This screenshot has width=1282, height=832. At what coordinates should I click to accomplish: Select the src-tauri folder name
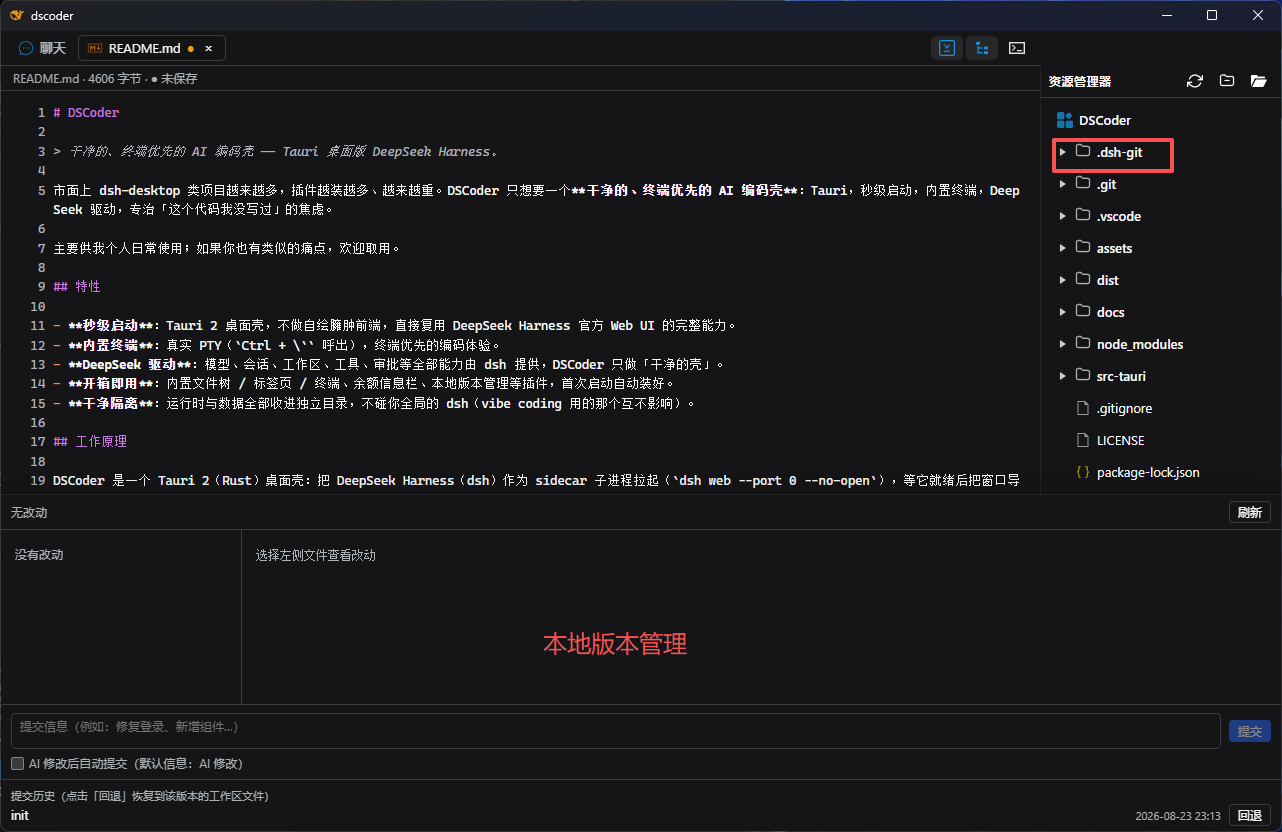(x=1121, y=376)
